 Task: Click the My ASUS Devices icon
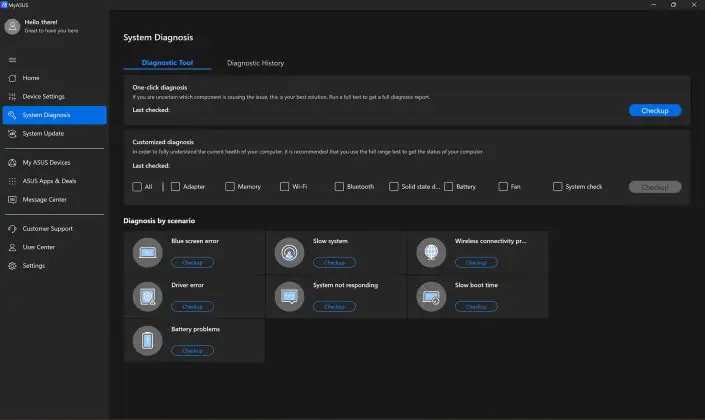(x=12, y=163)
